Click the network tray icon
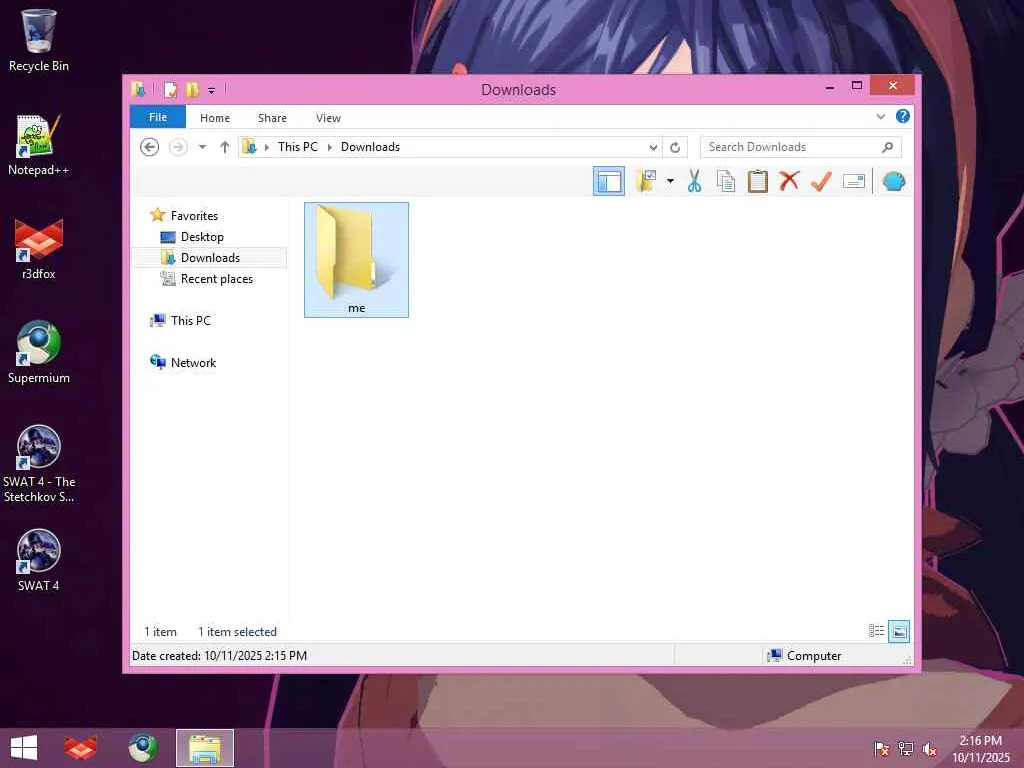This screenshot has height=768, width=1024. click(x=906, y=749)
